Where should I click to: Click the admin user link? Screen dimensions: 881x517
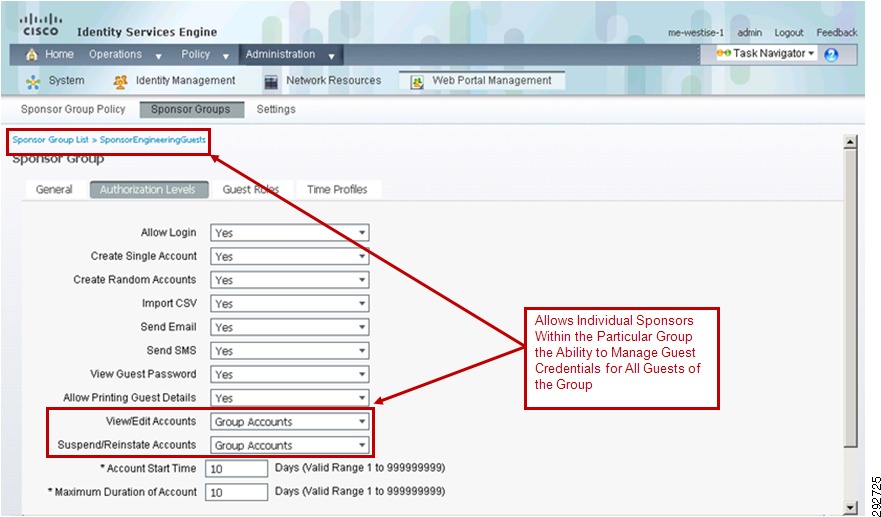click(x=750, y=33)
